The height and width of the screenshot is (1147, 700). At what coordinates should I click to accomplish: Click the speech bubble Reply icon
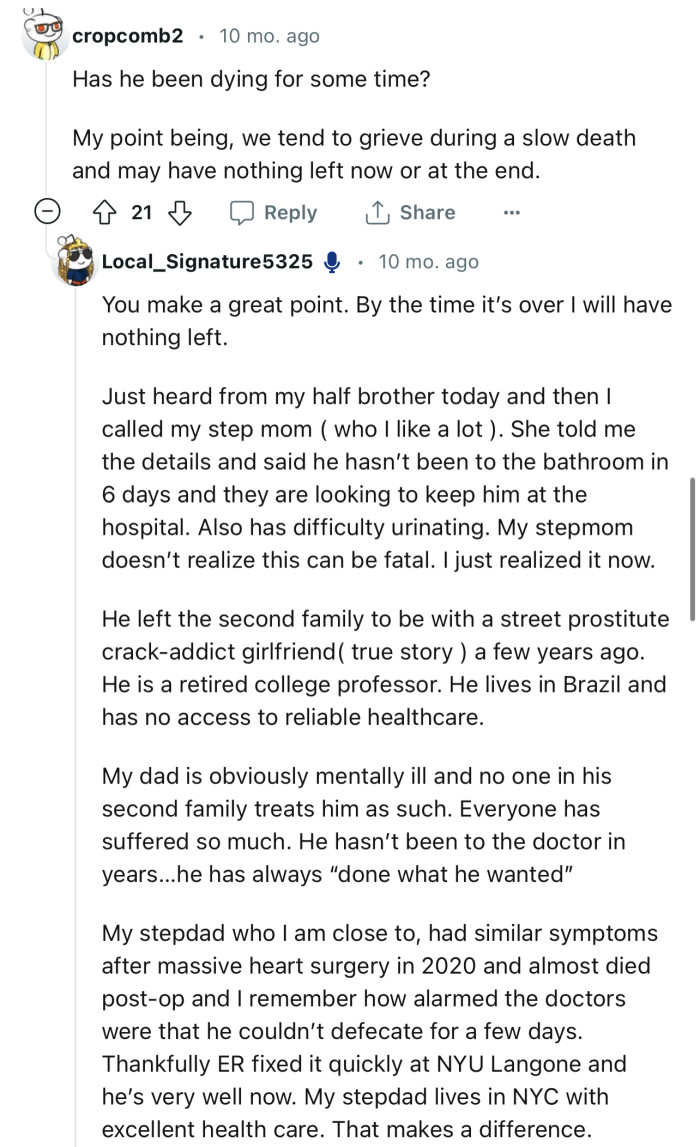pyautogui.click(x=242, y=213)
